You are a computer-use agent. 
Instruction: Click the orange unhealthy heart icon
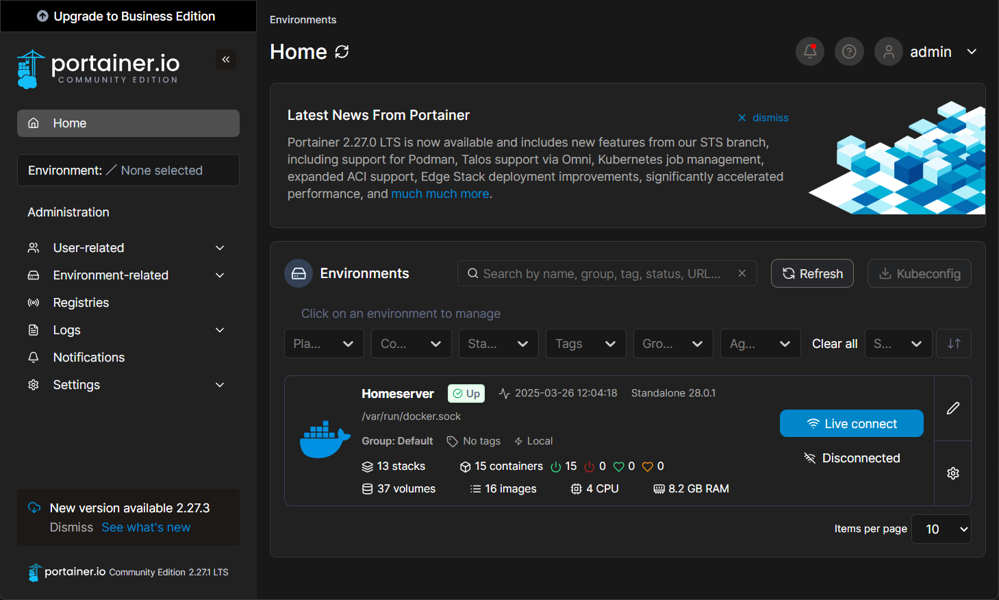pos(647,467)
